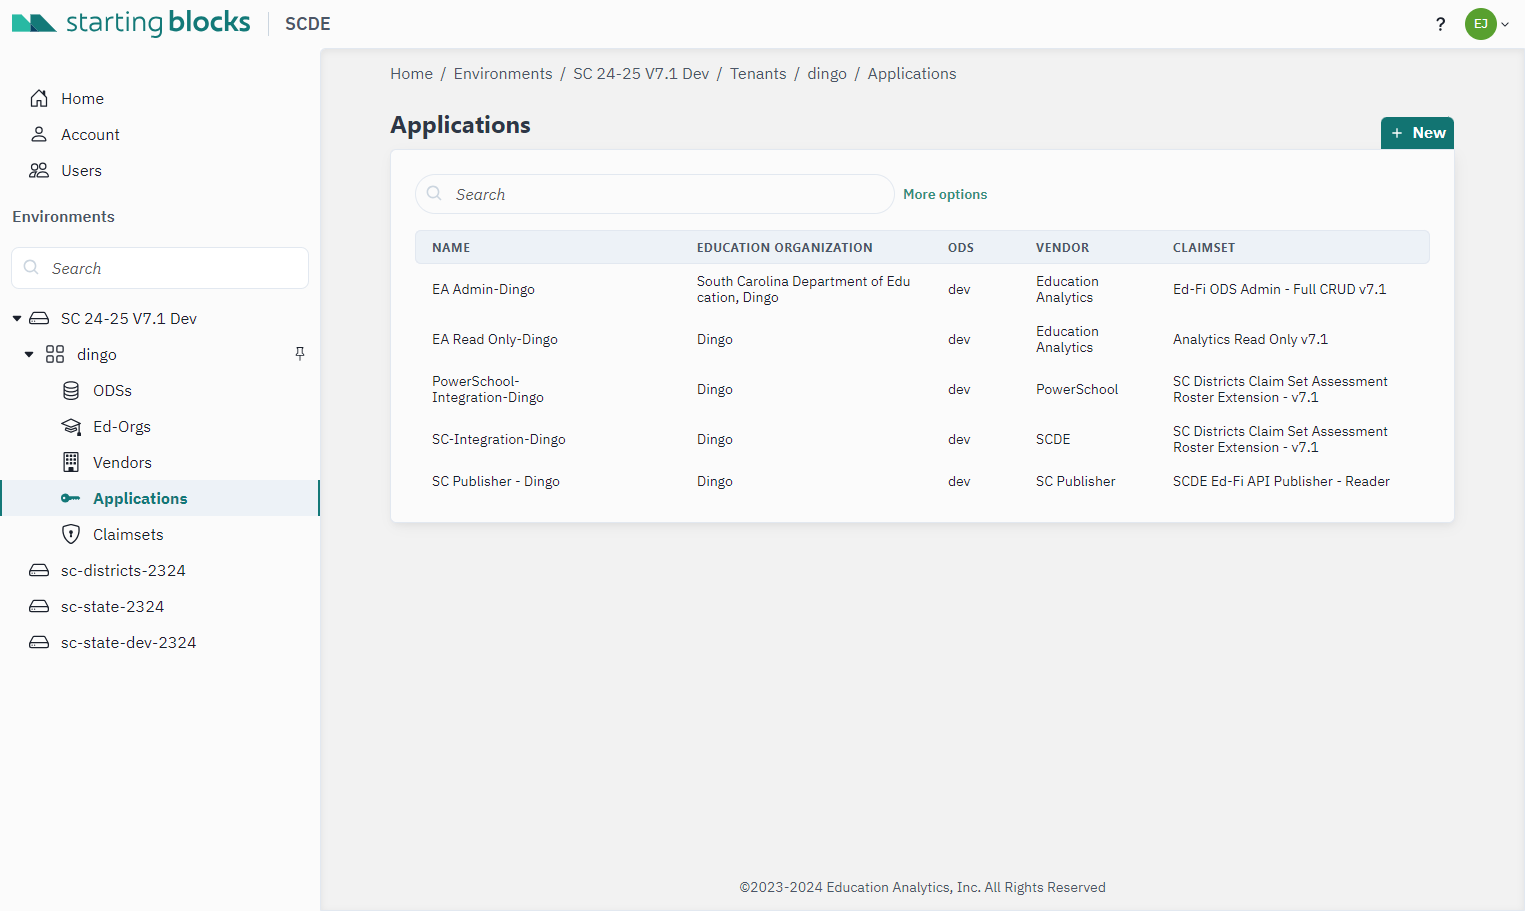Image resolution: width=1525 pixels, height=911 pixels.
Task: Click the Users people icon
Action: 39,170
